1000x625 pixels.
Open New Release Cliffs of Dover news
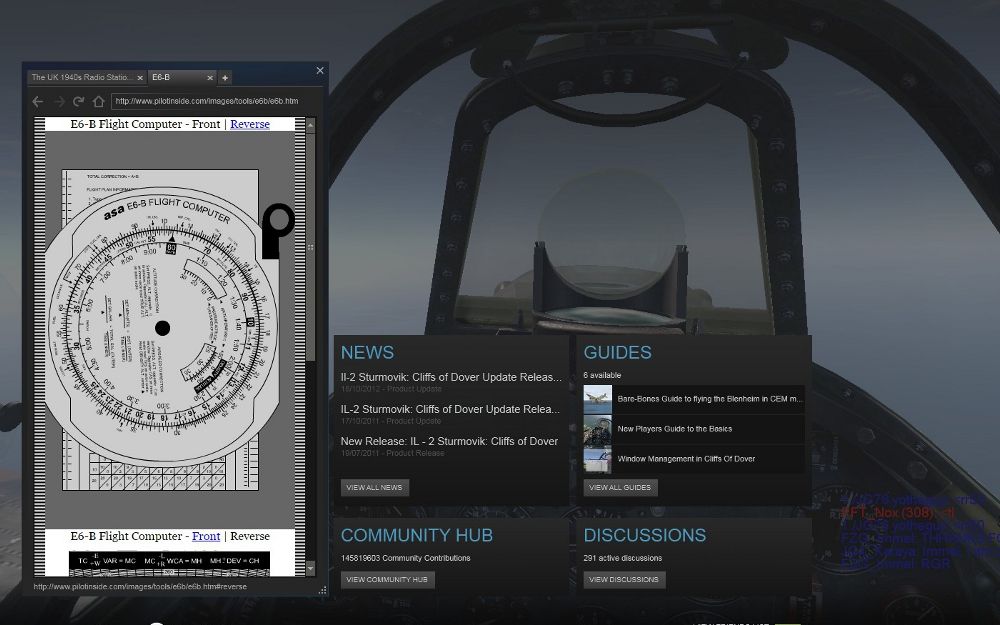449,441
